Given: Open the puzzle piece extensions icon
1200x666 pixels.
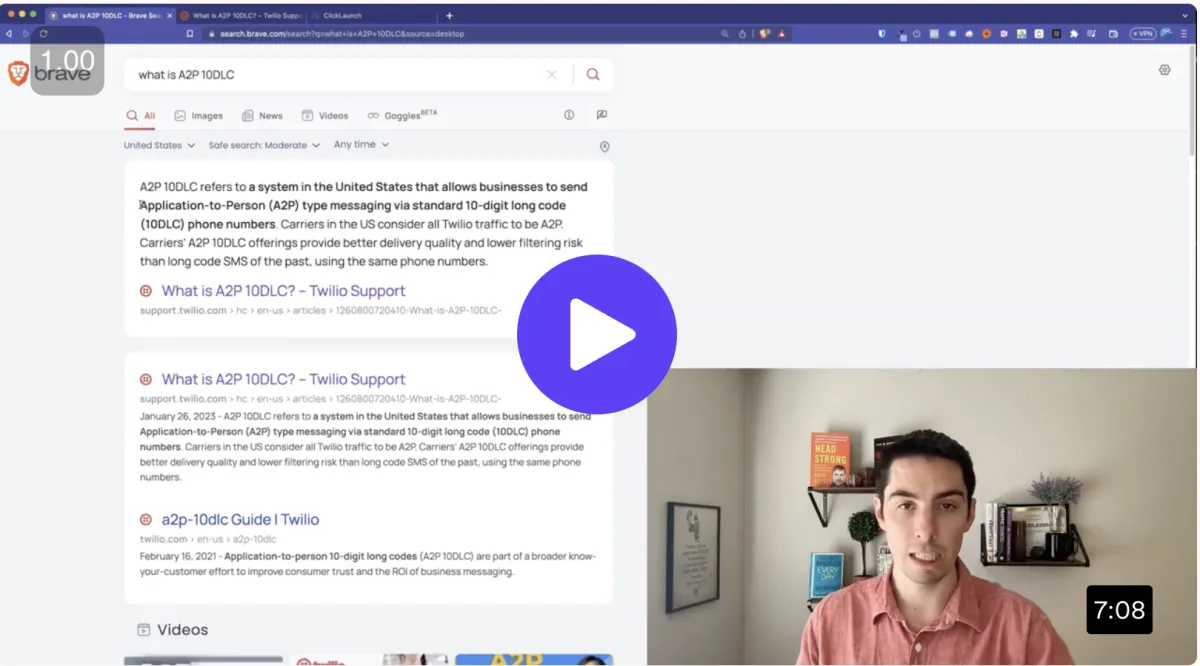Looking at the screenshot, I should pos(1074,33).
